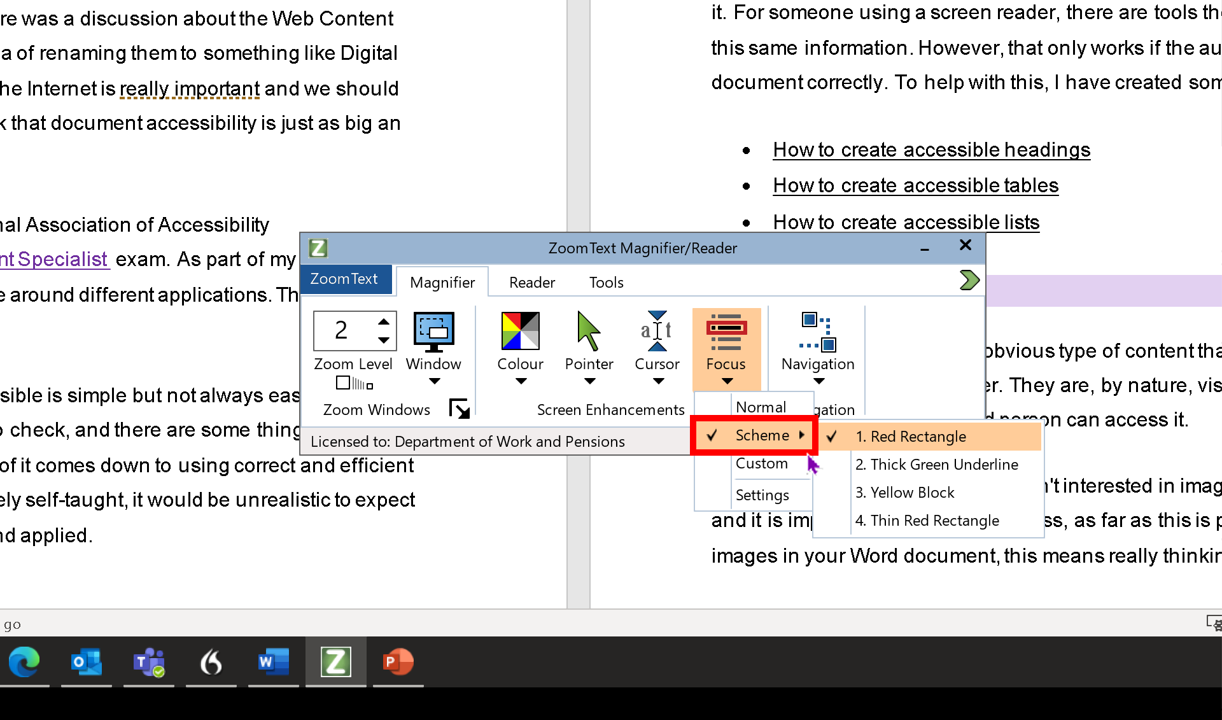The image size is (1222, 720).
Task: Click the 'Licensed to: Department of Work and Pensions' text
Action: pyautogui.click(x=468, y=441)
